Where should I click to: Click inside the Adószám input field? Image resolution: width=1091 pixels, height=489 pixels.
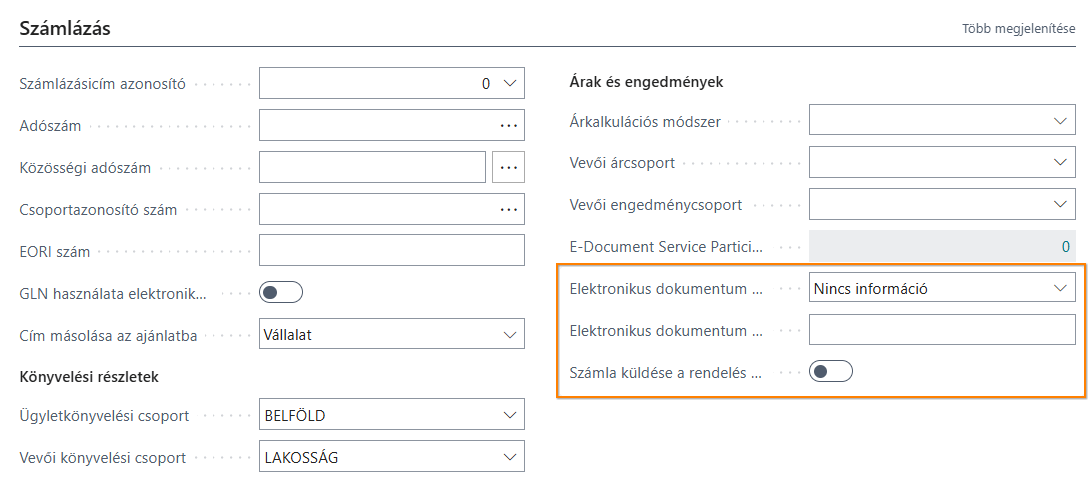375,126
